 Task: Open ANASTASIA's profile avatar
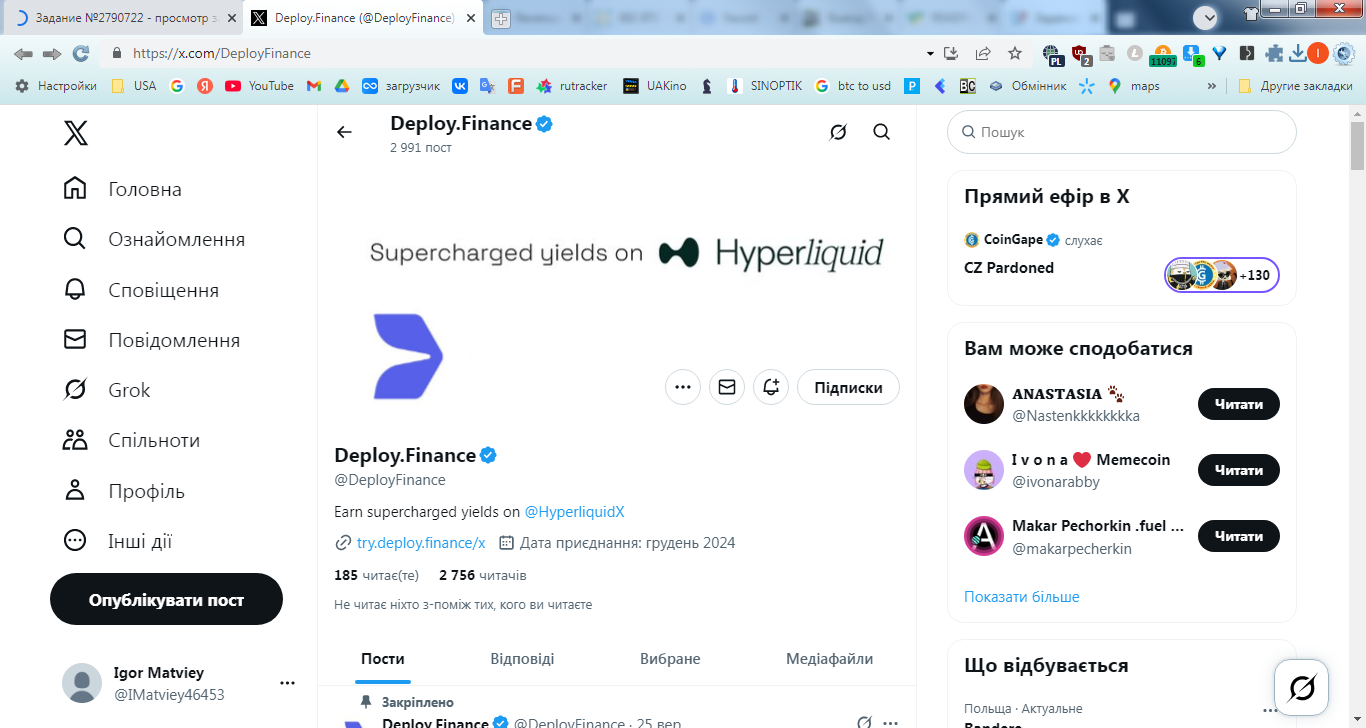pyautogui.click(x=984, y=404)
